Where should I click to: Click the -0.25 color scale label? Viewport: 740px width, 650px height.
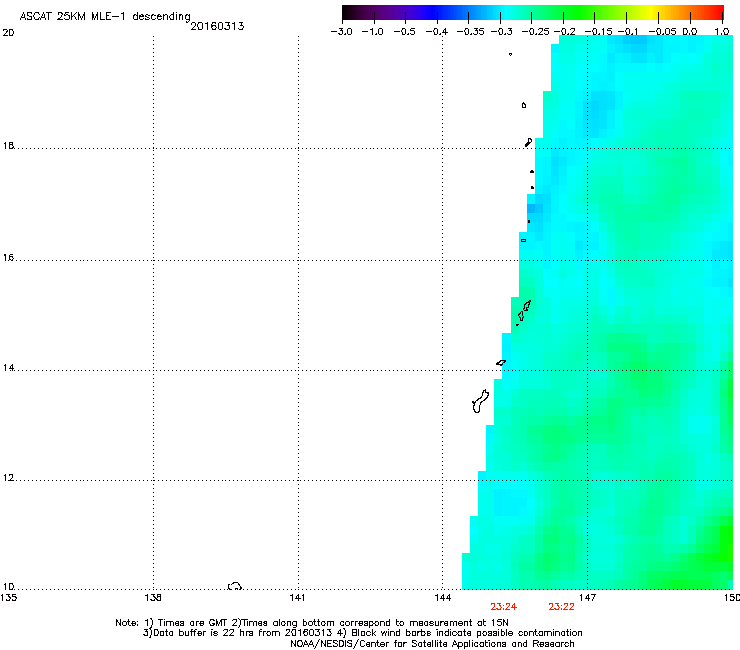535,32
